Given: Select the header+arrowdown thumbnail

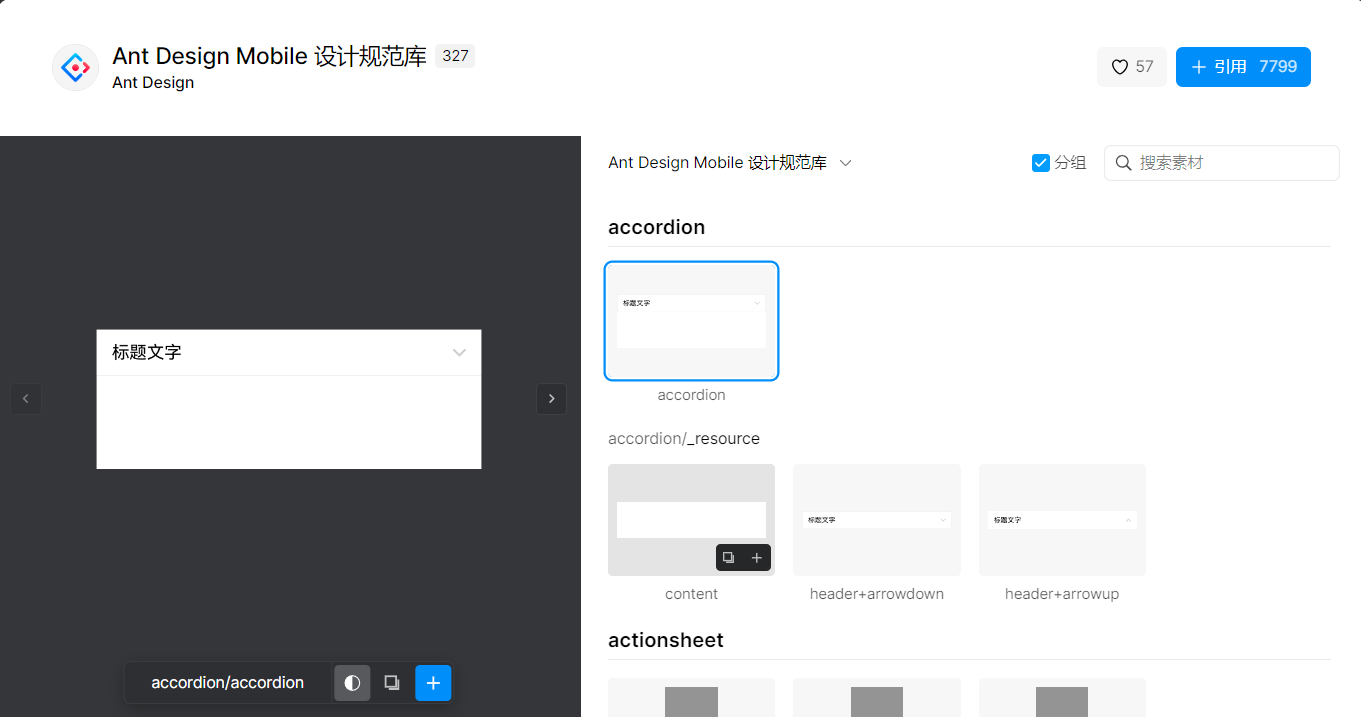Looking at the screenshot, I should [877, 520].
